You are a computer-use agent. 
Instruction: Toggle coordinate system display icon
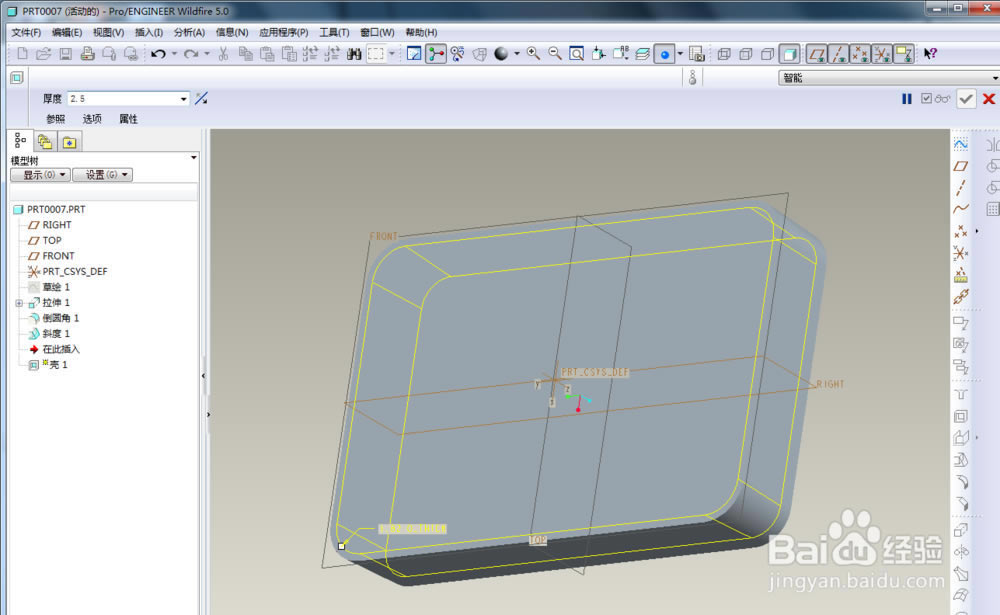pyautogui.click(x=882, y=54)
